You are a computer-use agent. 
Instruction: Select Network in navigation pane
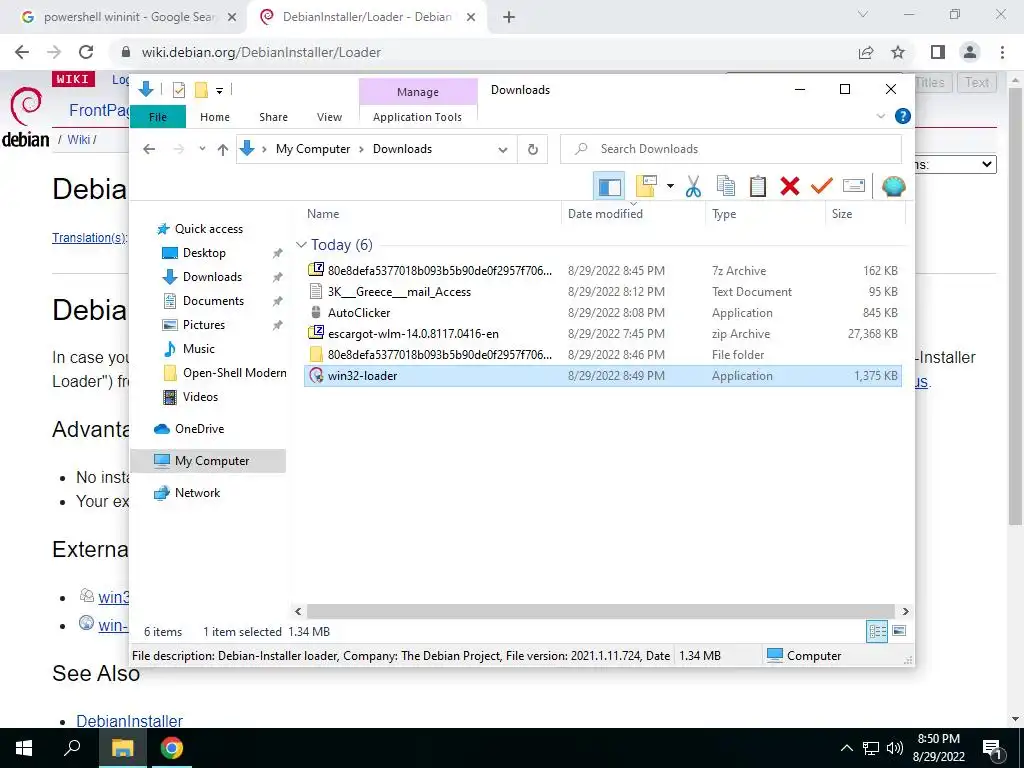point(197,493)
